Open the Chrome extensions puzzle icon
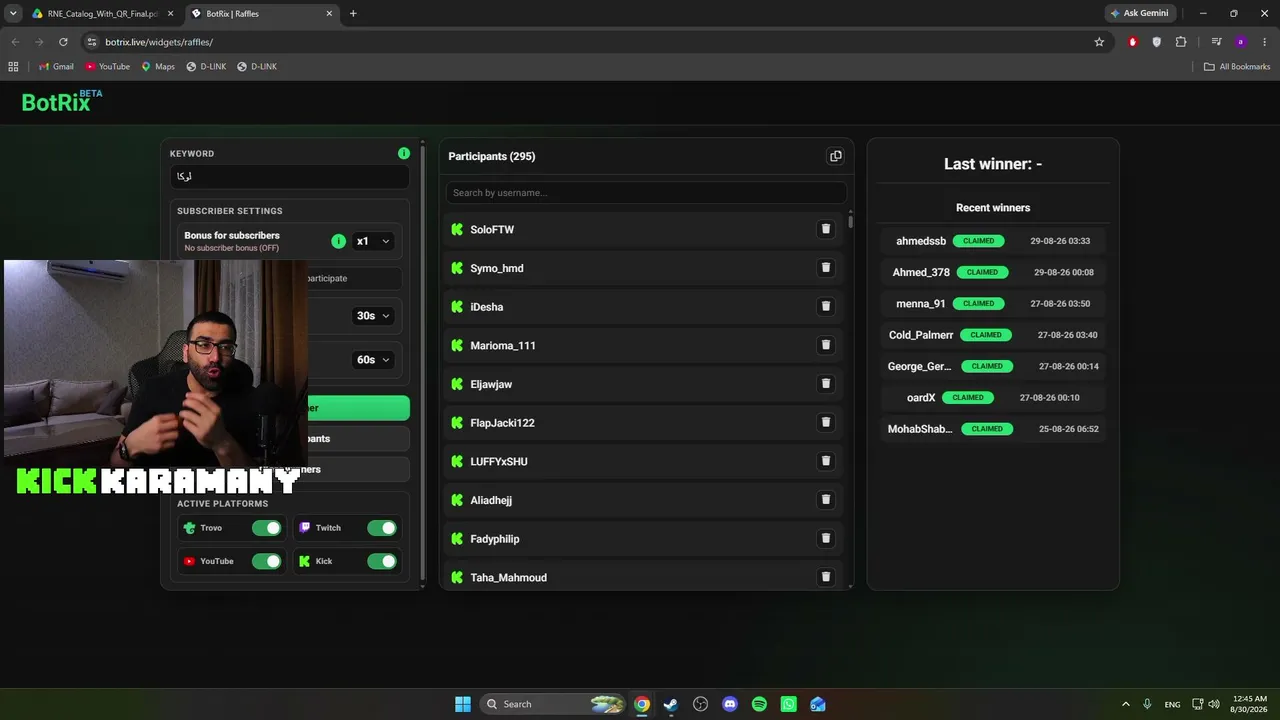The height and width of the screenshot is (720, 1280). click(1181, 42)
